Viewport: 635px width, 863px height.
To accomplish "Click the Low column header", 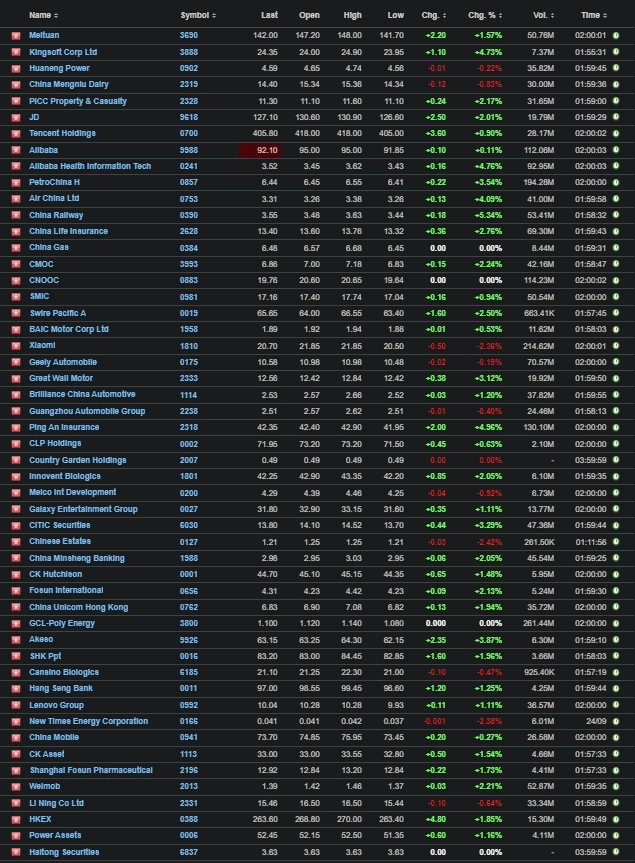I will [396, 15].
